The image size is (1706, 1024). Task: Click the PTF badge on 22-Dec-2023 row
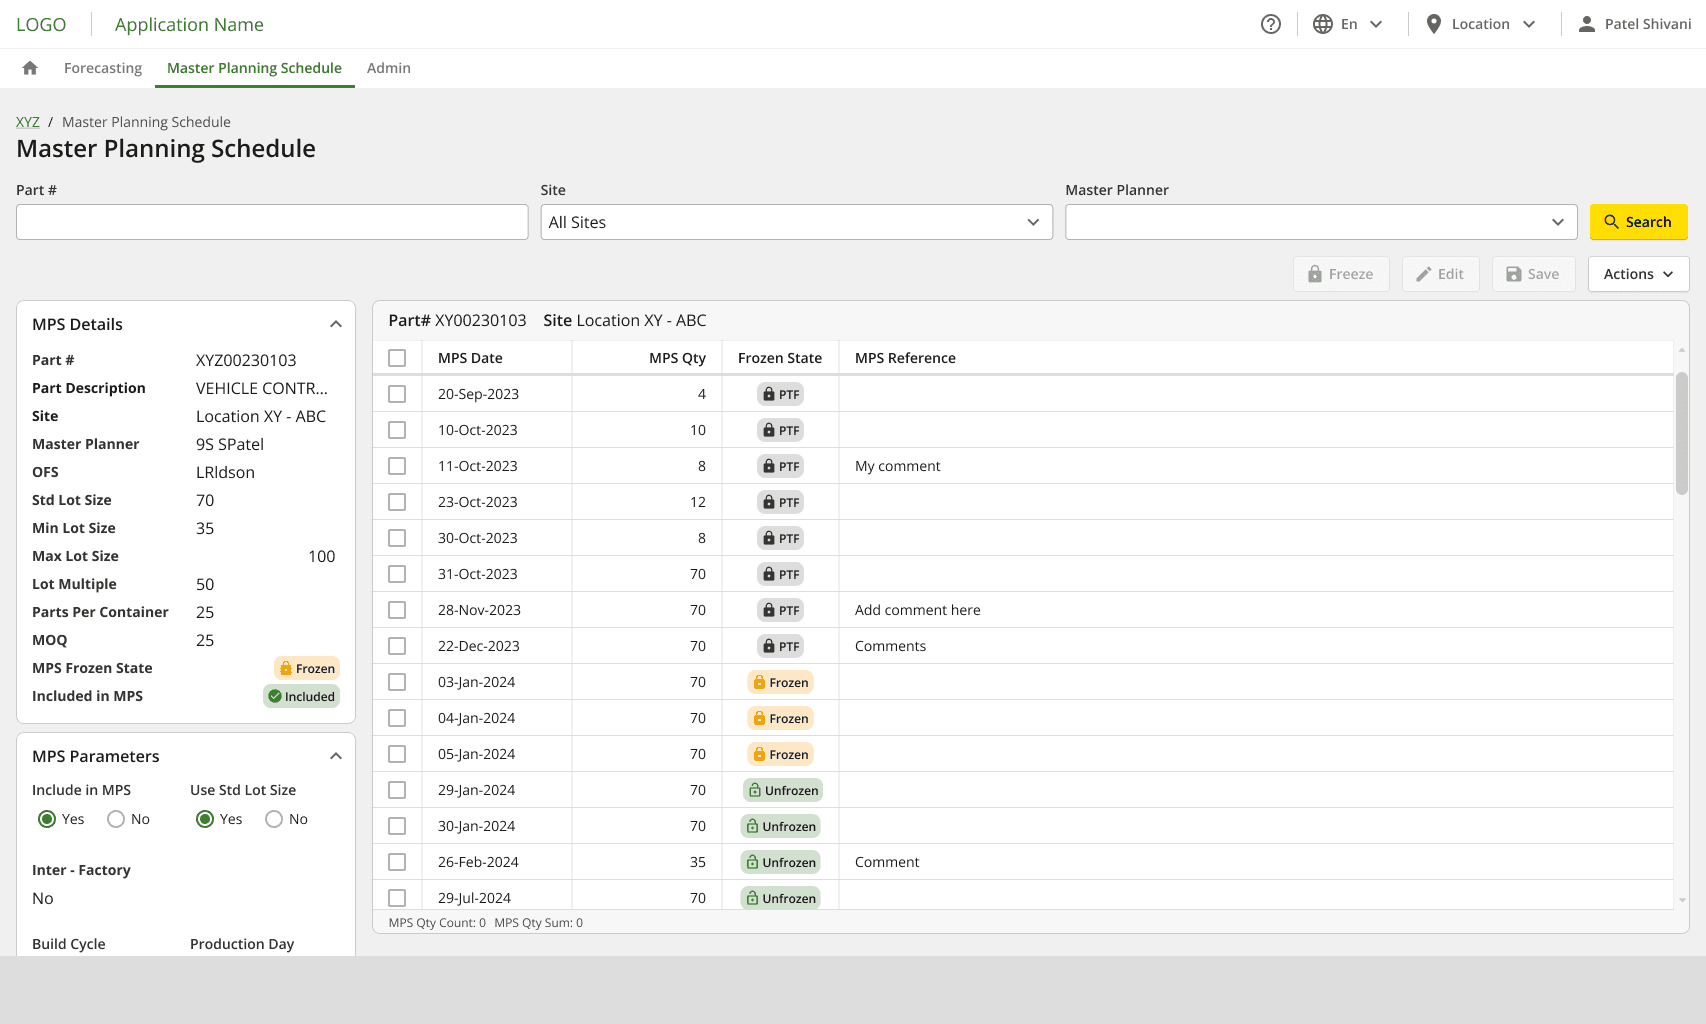[781, 646]
